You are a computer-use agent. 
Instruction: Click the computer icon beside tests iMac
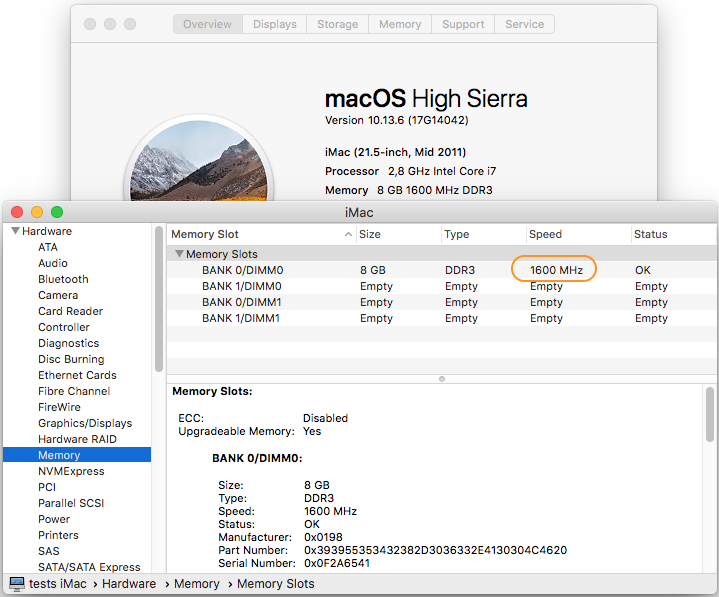click(17, 583)
